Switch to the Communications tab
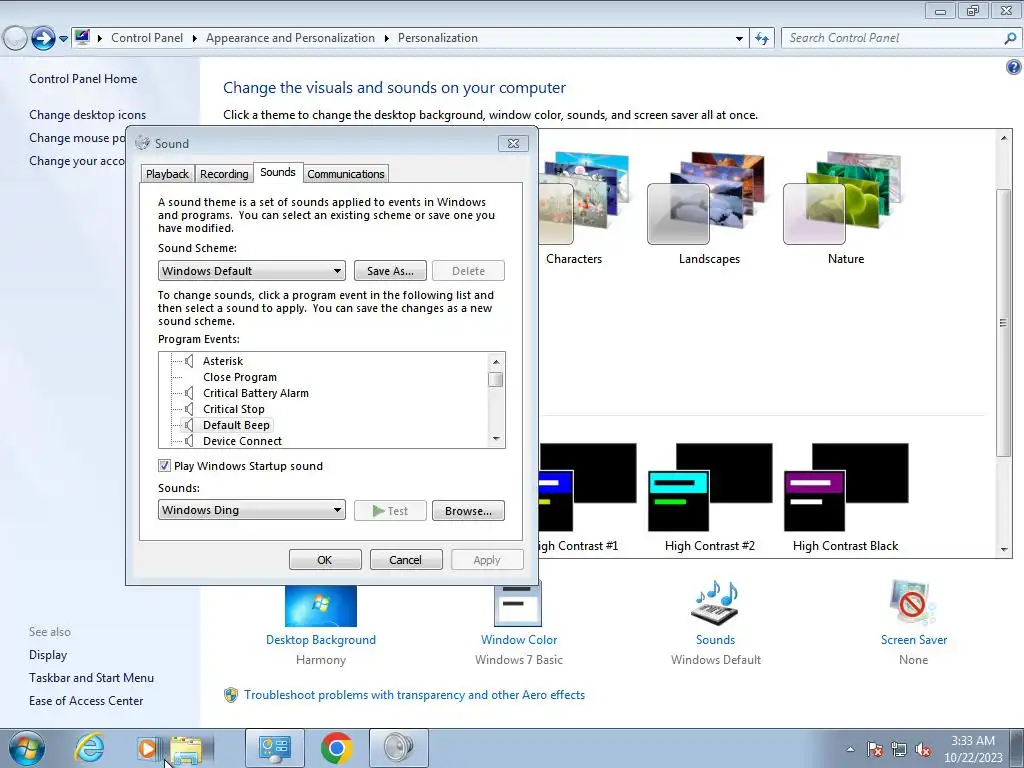1024x768 pixels. (x=345, y=174)
